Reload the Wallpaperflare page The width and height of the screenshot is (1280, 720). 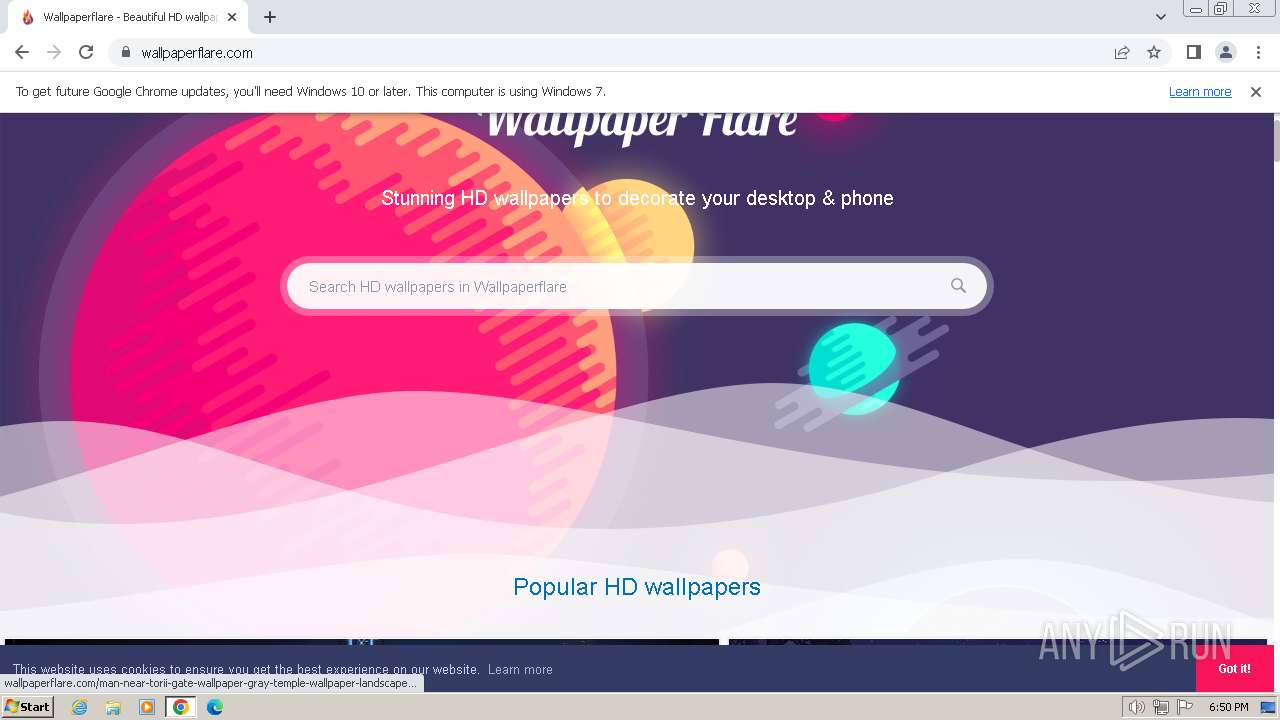pos(86,52)
